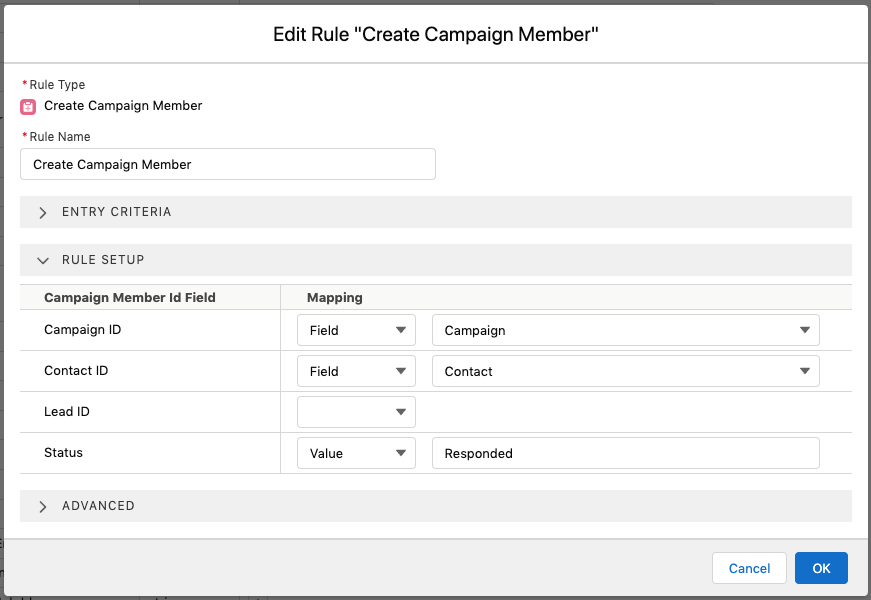Viewport: 871px width, 600px height.
Task: Expand the ADVANCED section
Action: point(98,506)
